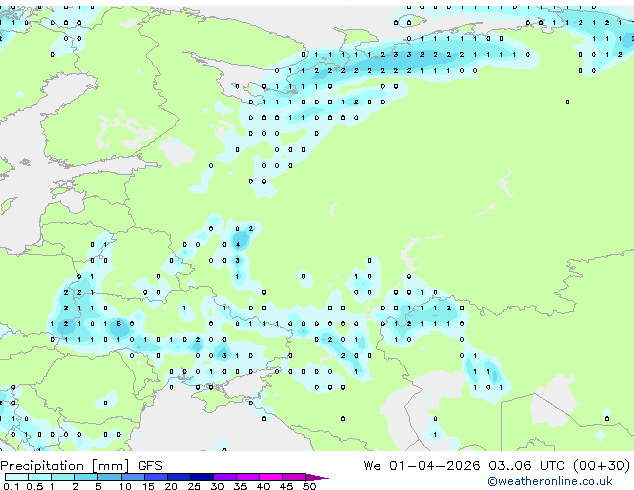
Task: Click the "35" legend label
Action: [240, 486]
